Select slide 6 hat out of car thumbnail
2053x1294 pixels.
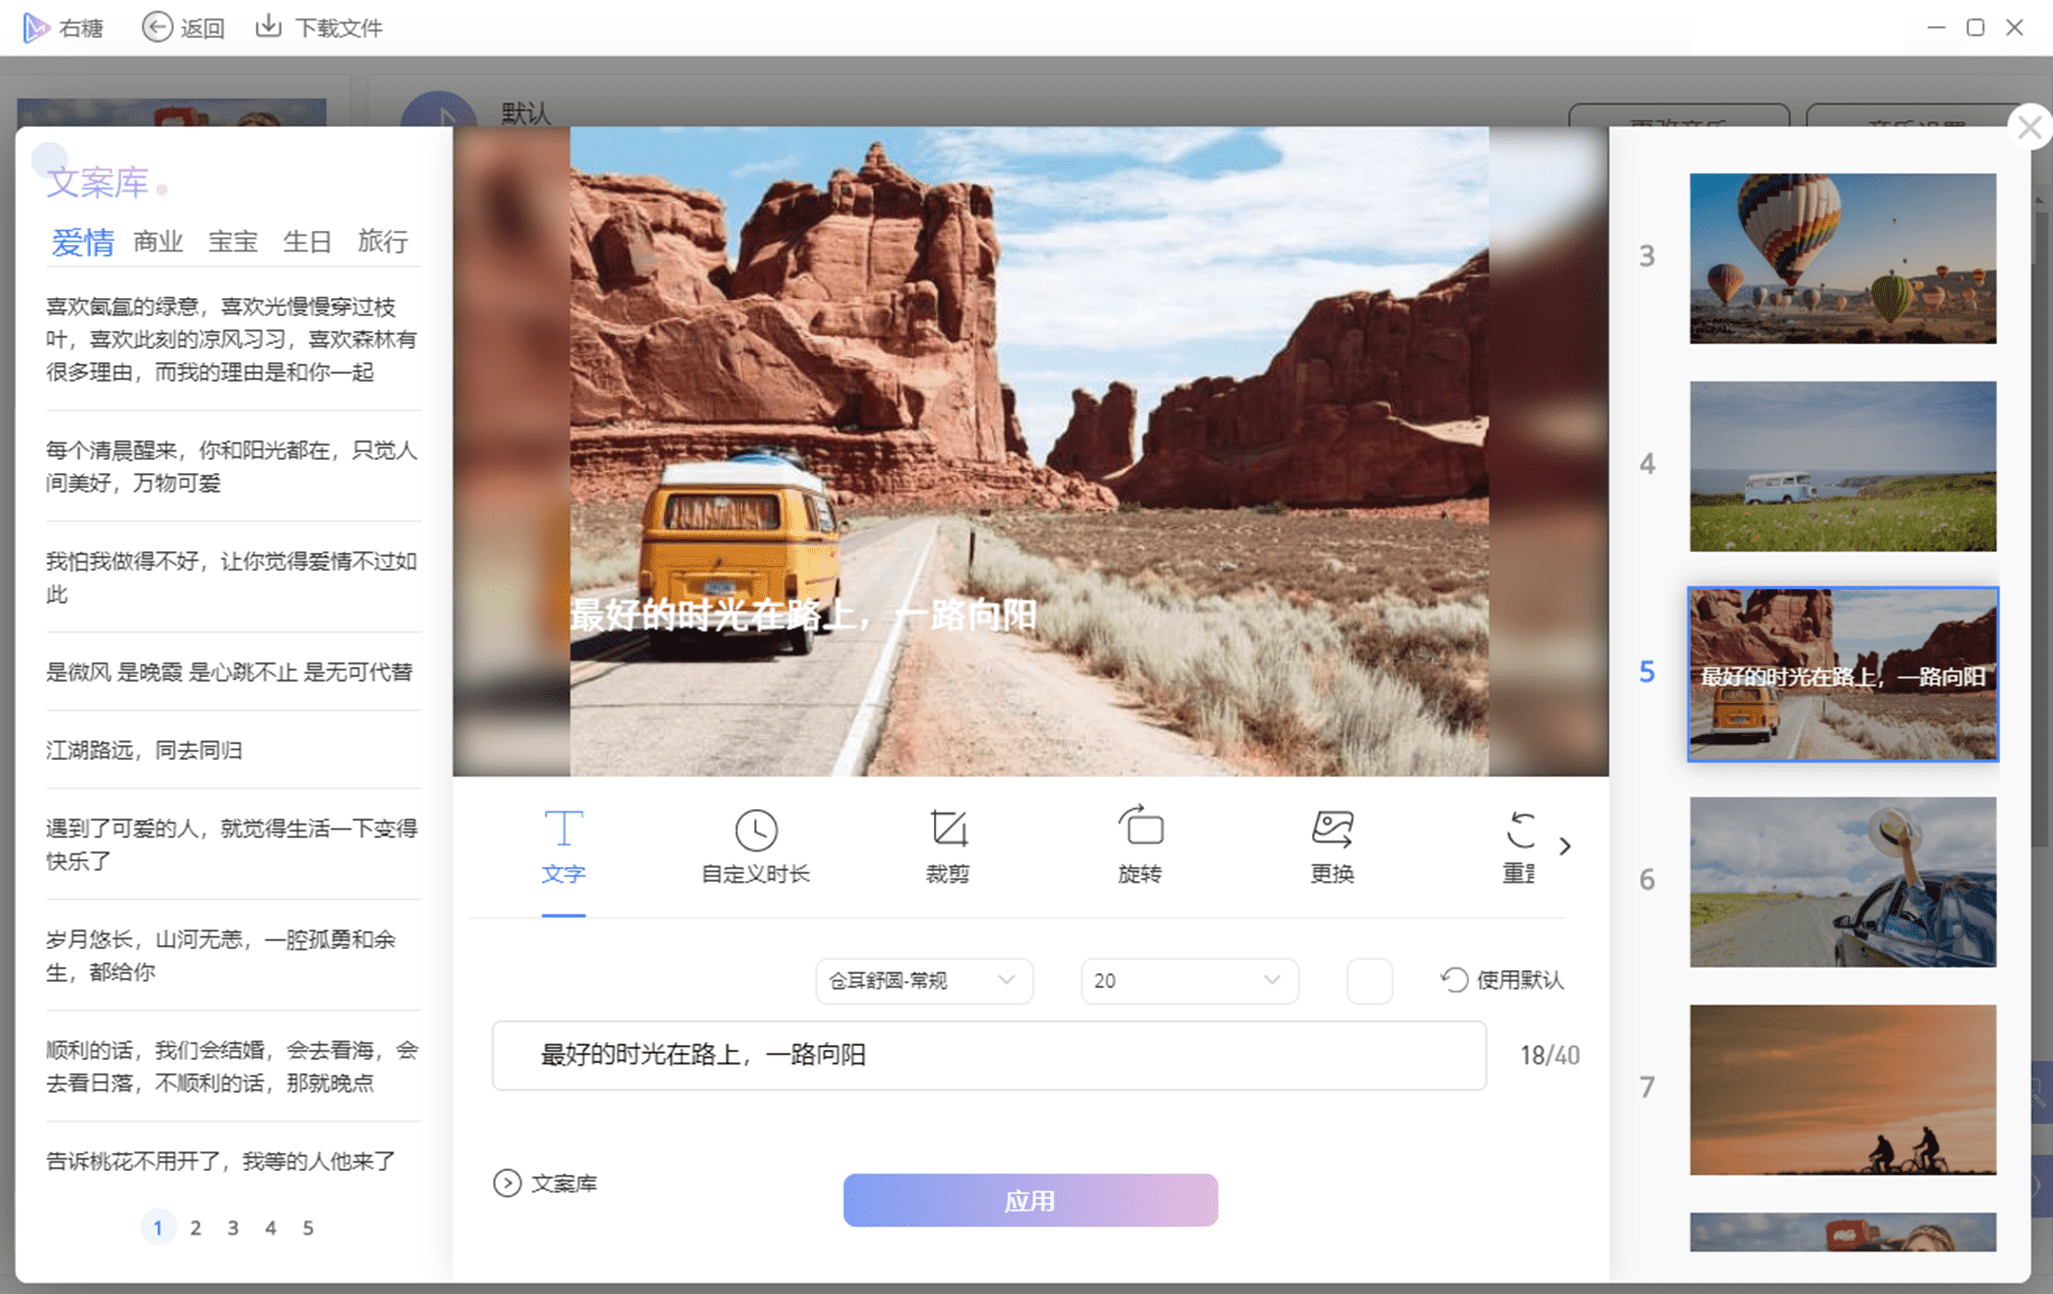pyautogui.click(x=1842, y=882)
